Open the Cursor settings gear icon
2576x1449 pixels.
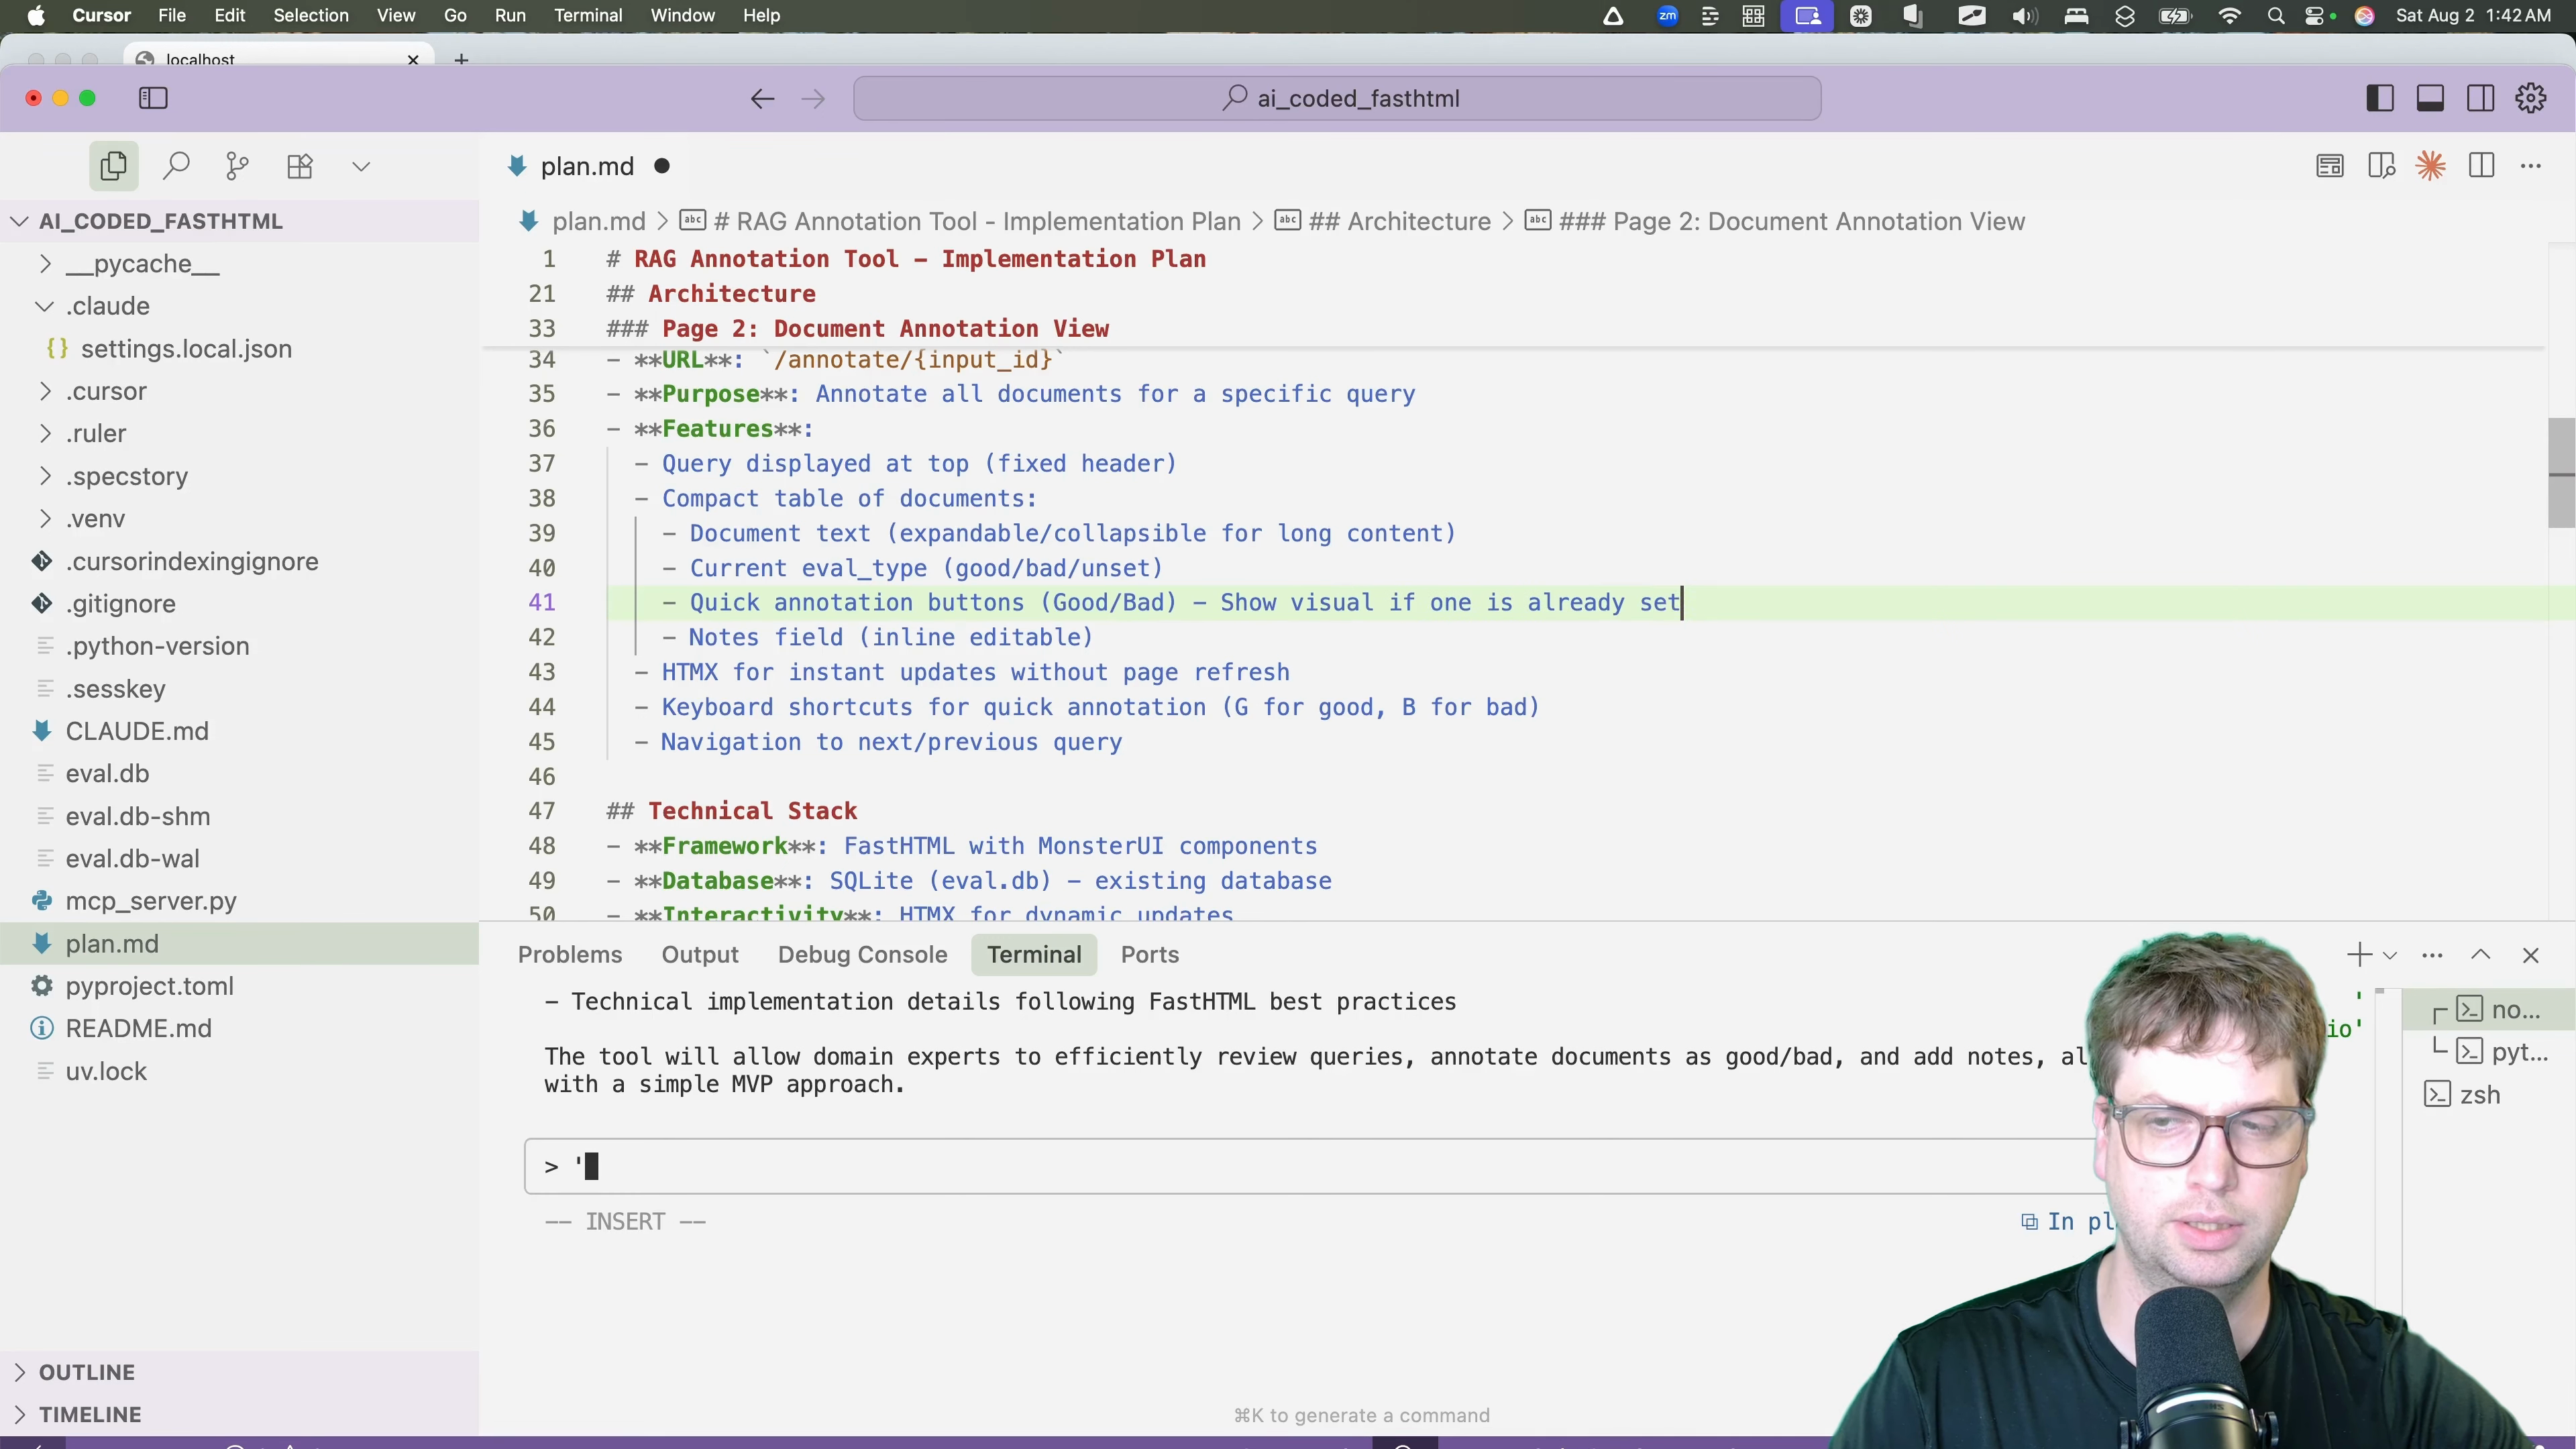[x=2531, y=98]
